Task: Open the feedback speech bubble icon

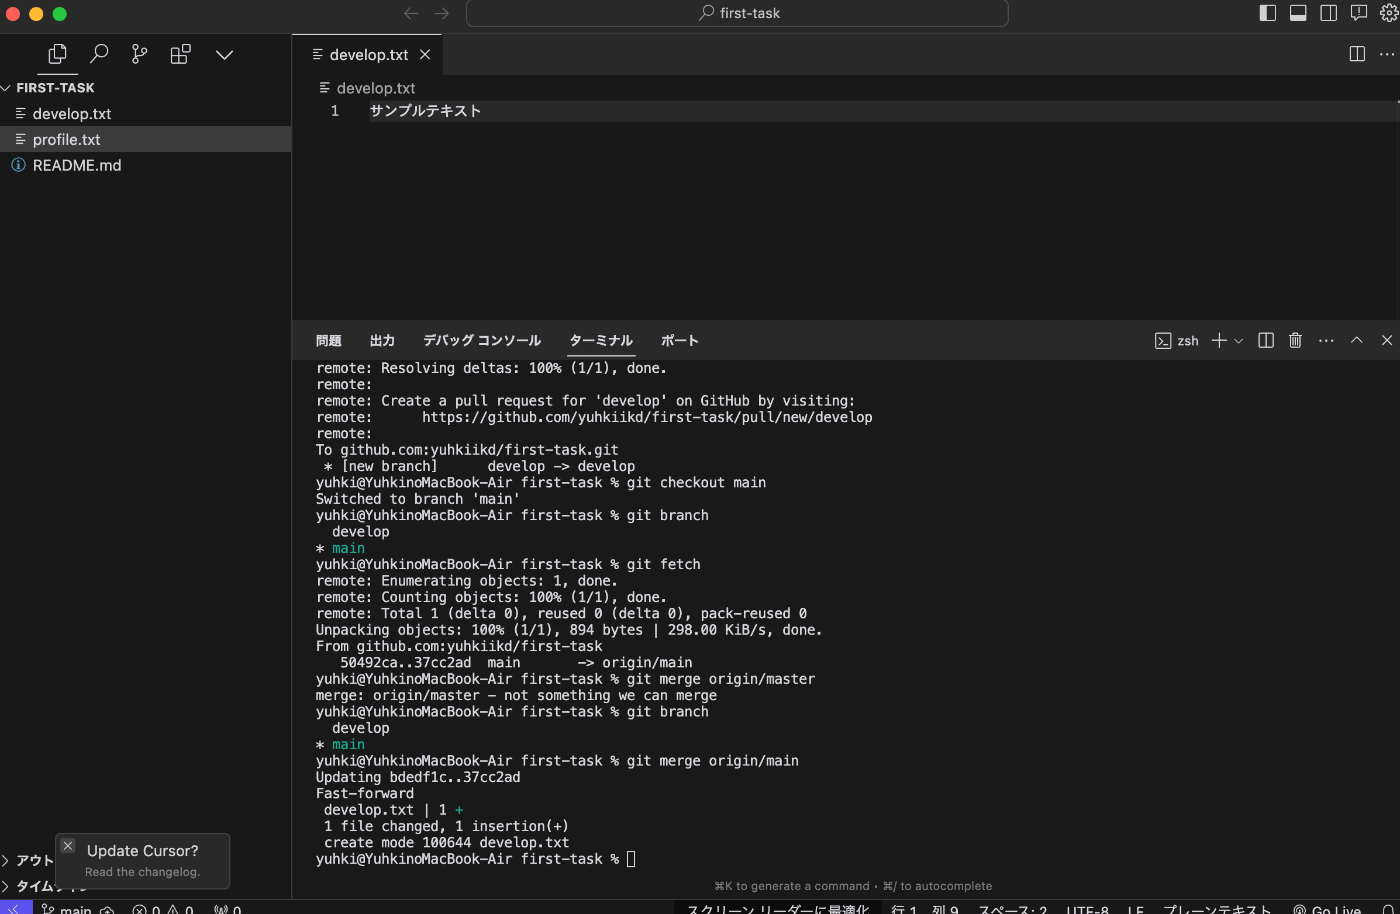Action: (1359, 13)
